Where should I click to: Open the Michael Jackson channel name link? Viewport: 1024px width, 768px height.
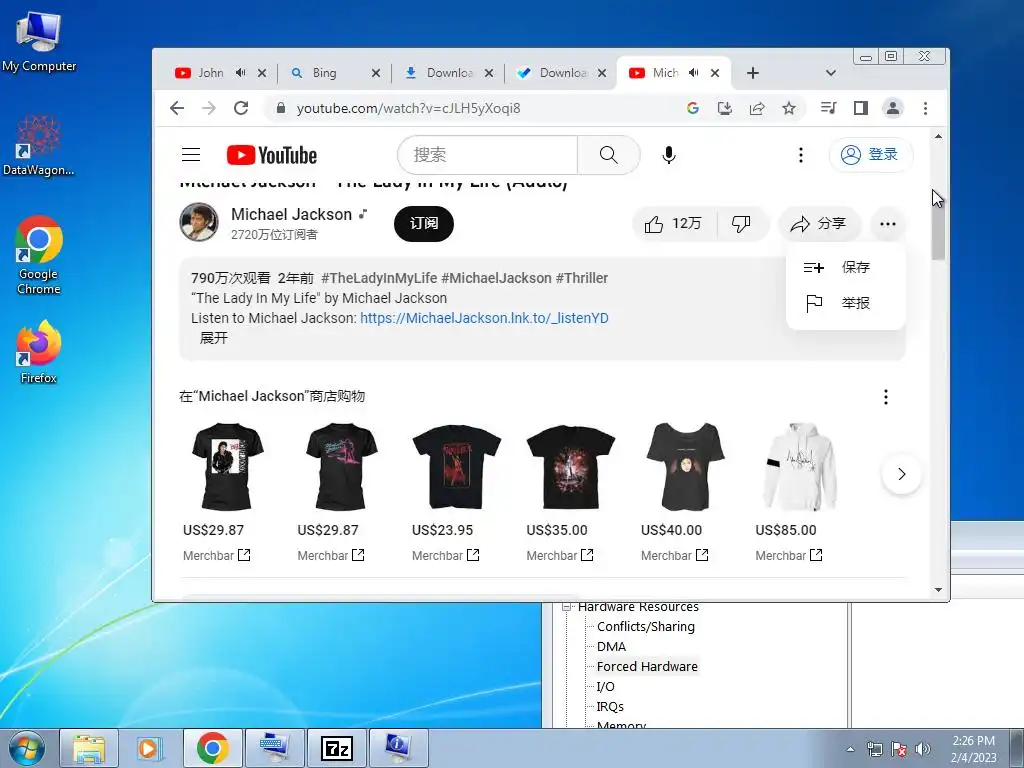(x=291, y=214)
